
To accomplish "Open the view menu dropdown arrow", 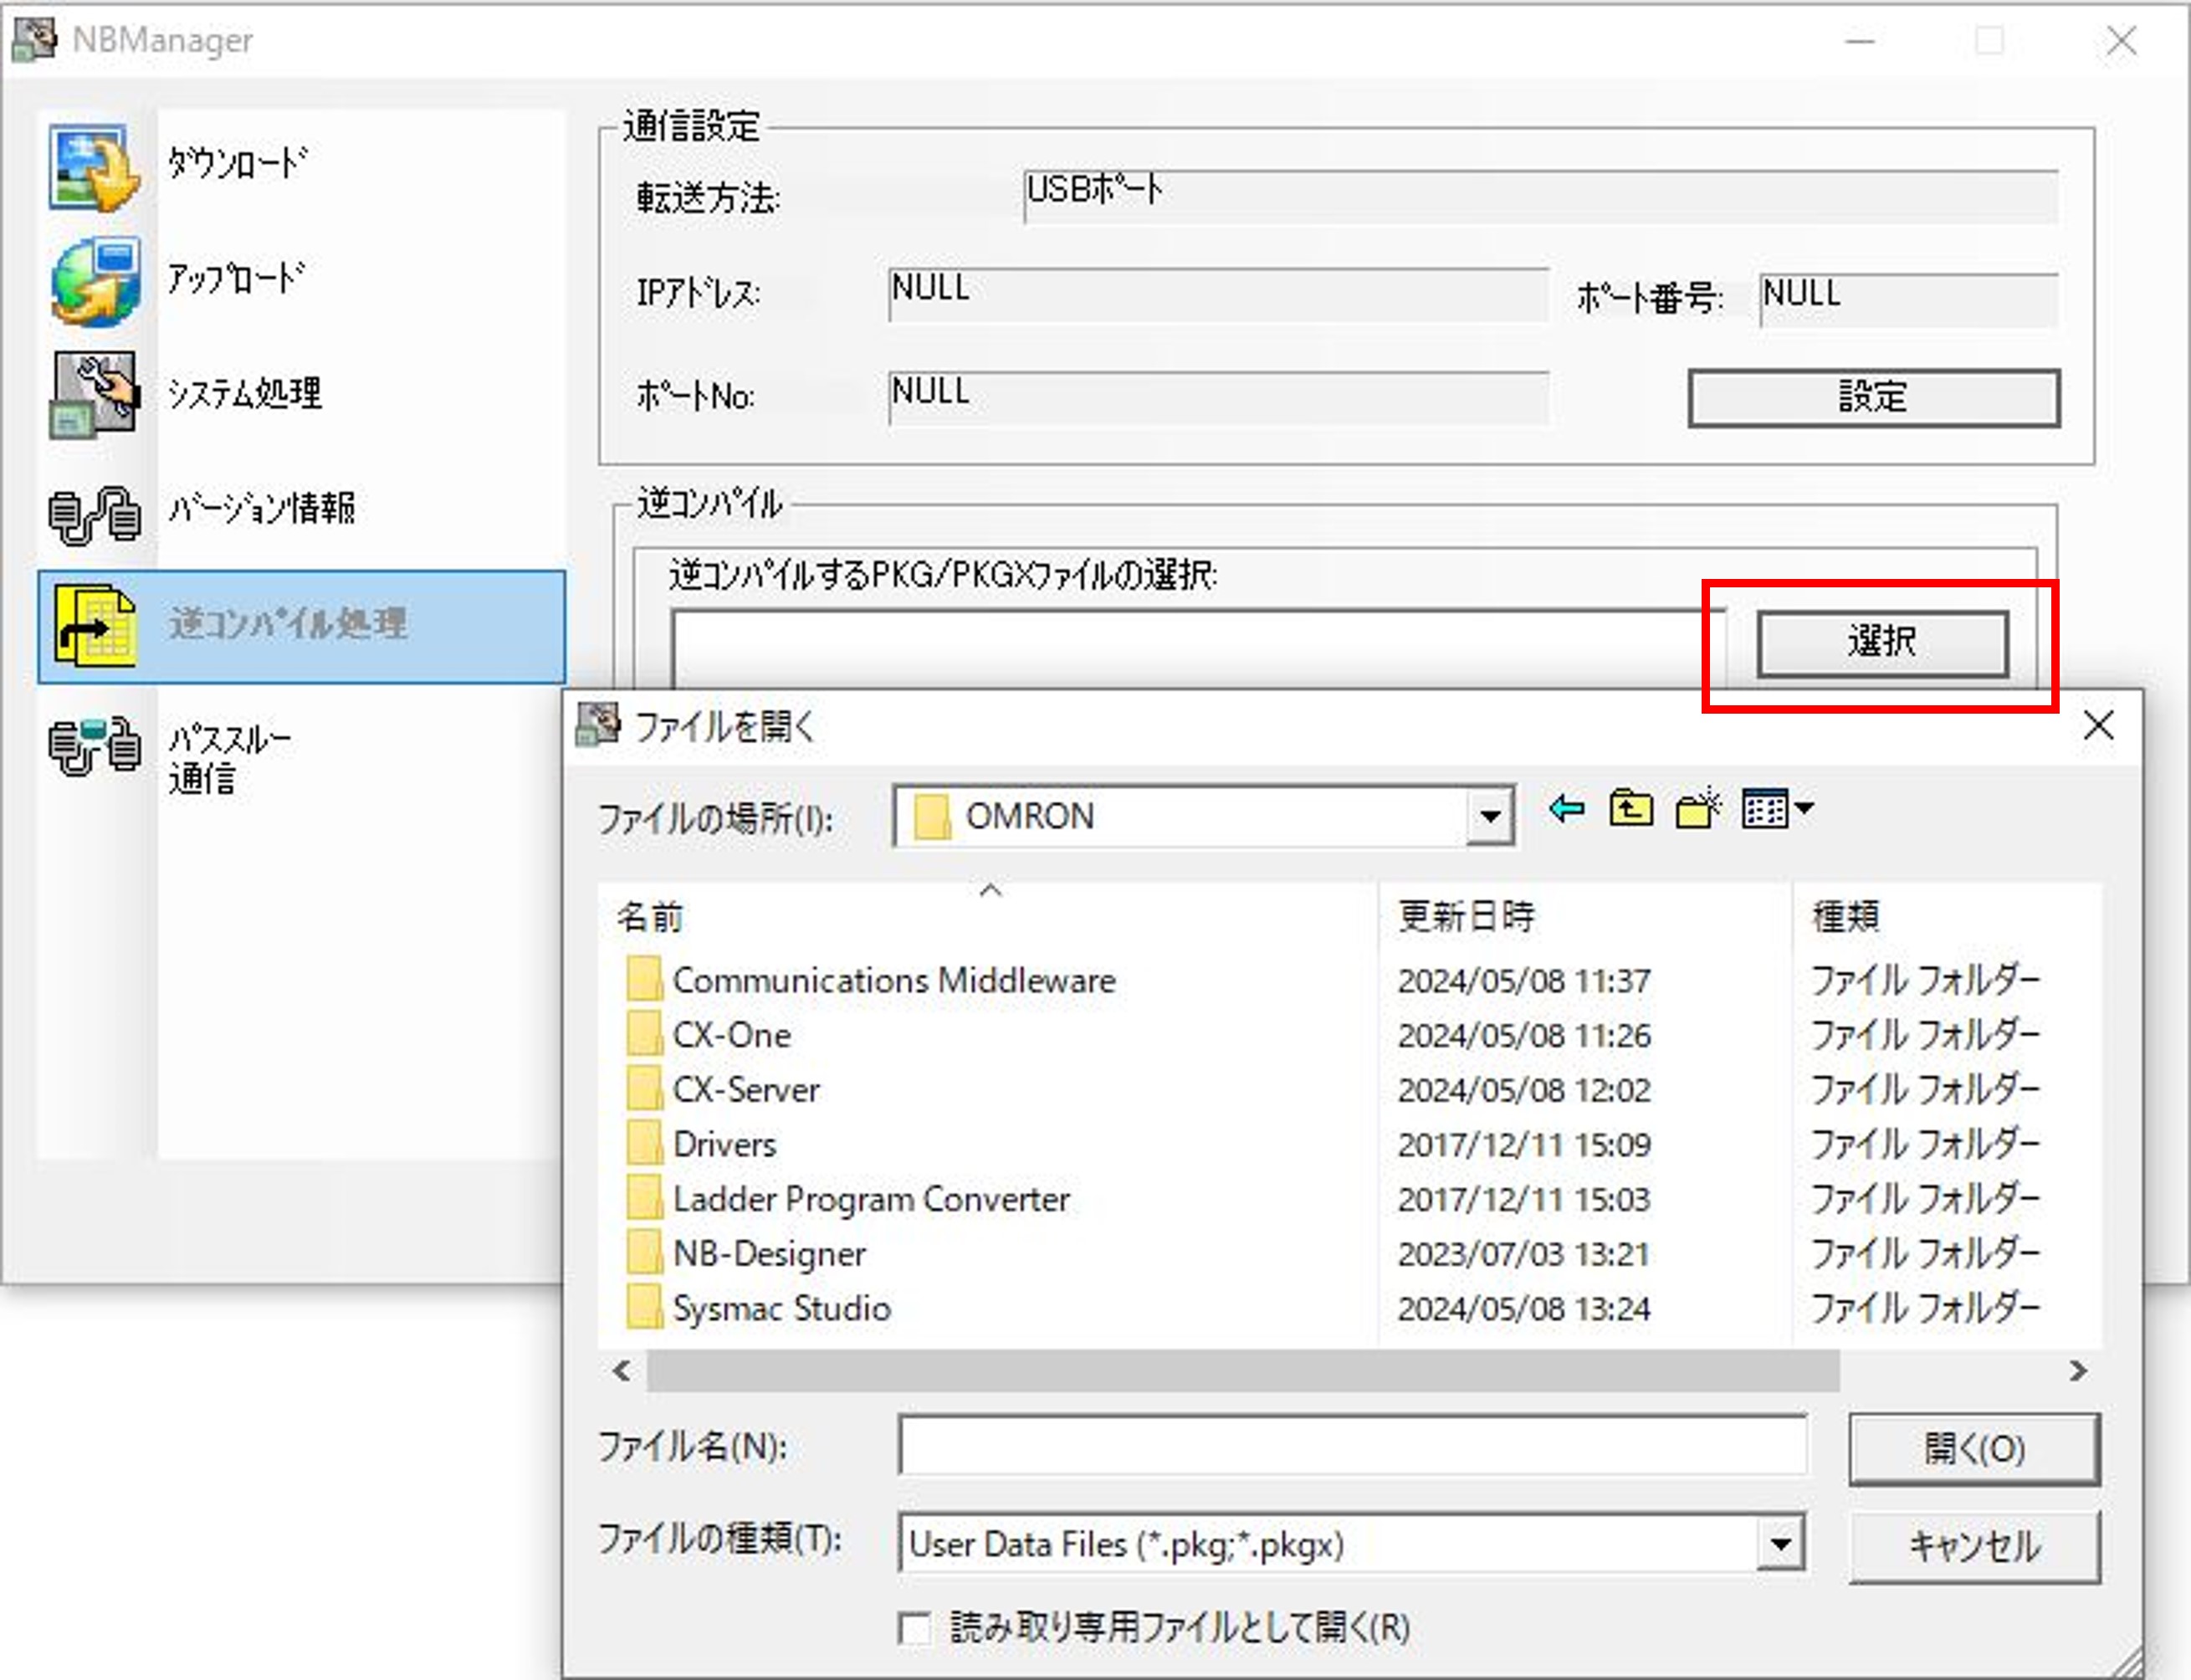I will coord(1805,807).
